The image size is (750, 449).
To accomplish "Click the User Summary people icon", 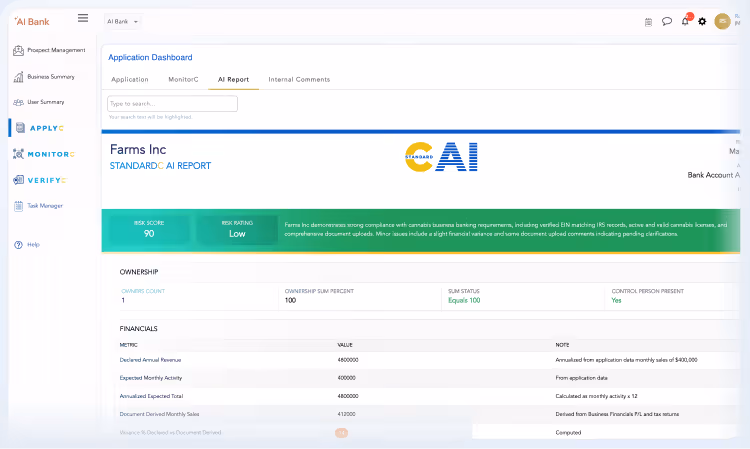I will (x=18, y=102).
